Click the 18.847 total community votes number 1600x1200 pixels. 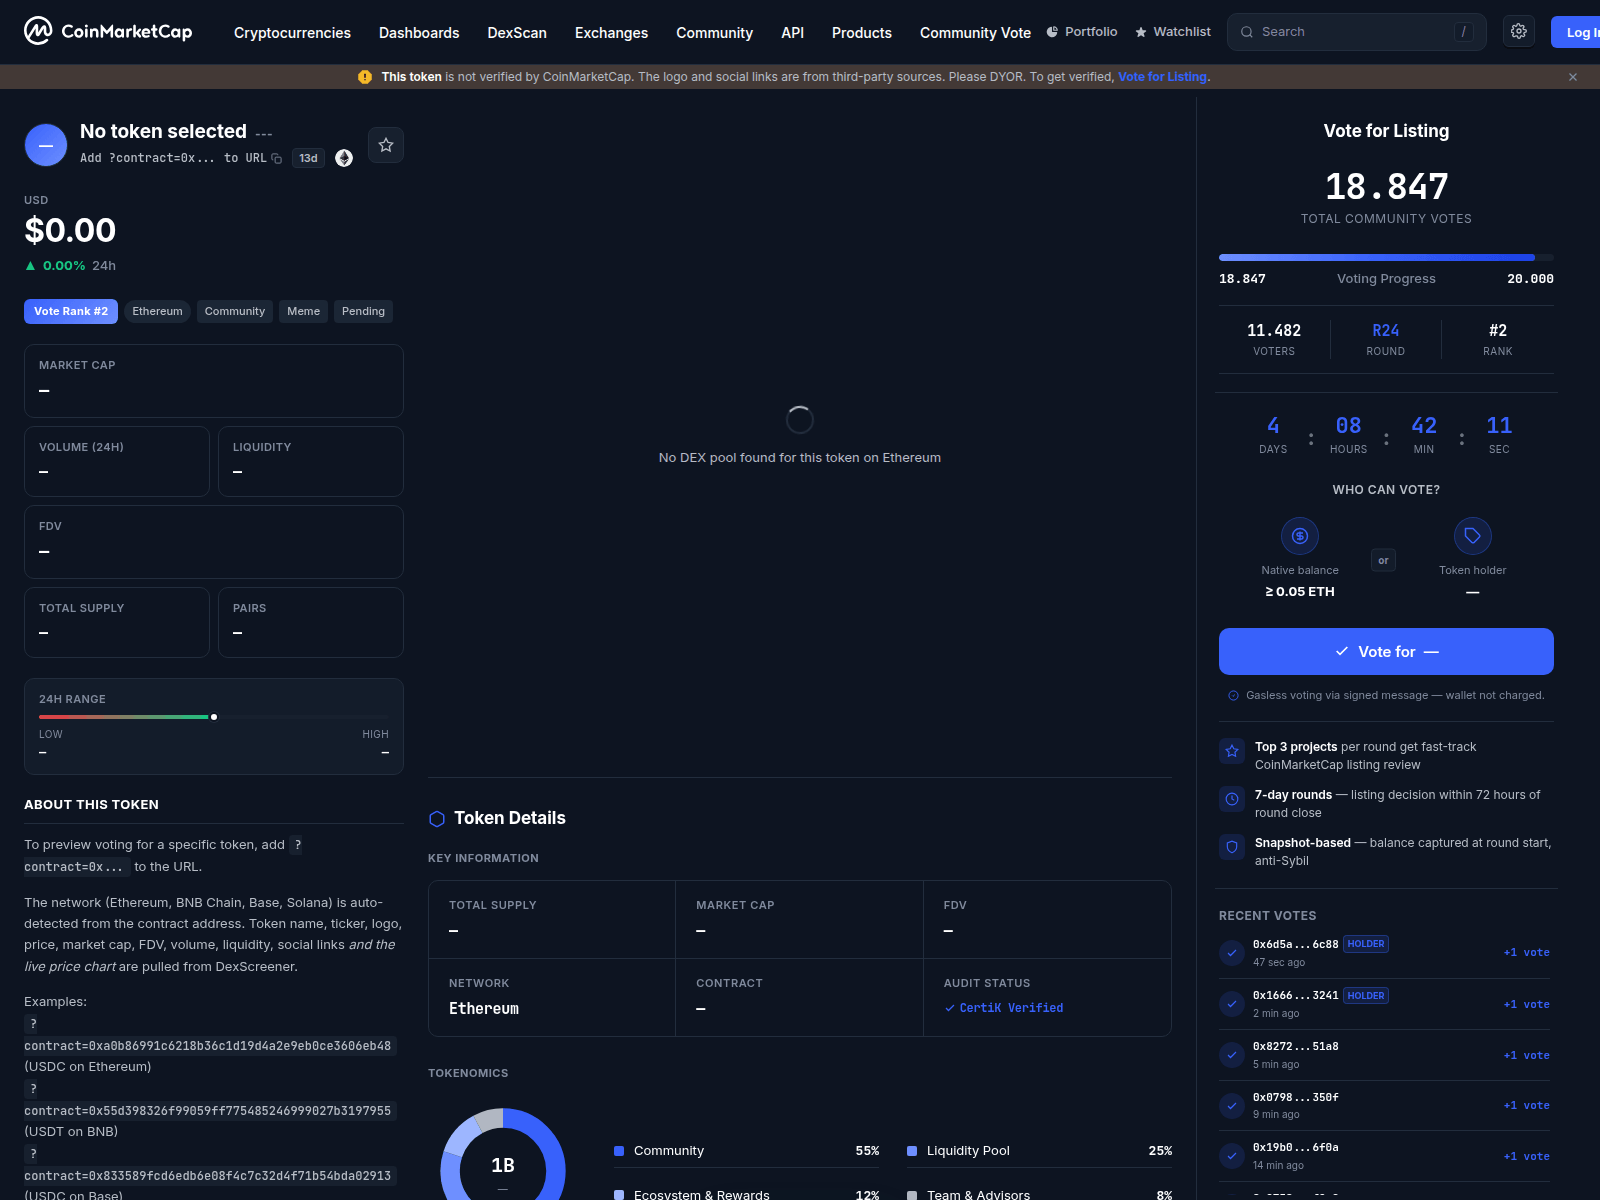point(1386,186)
